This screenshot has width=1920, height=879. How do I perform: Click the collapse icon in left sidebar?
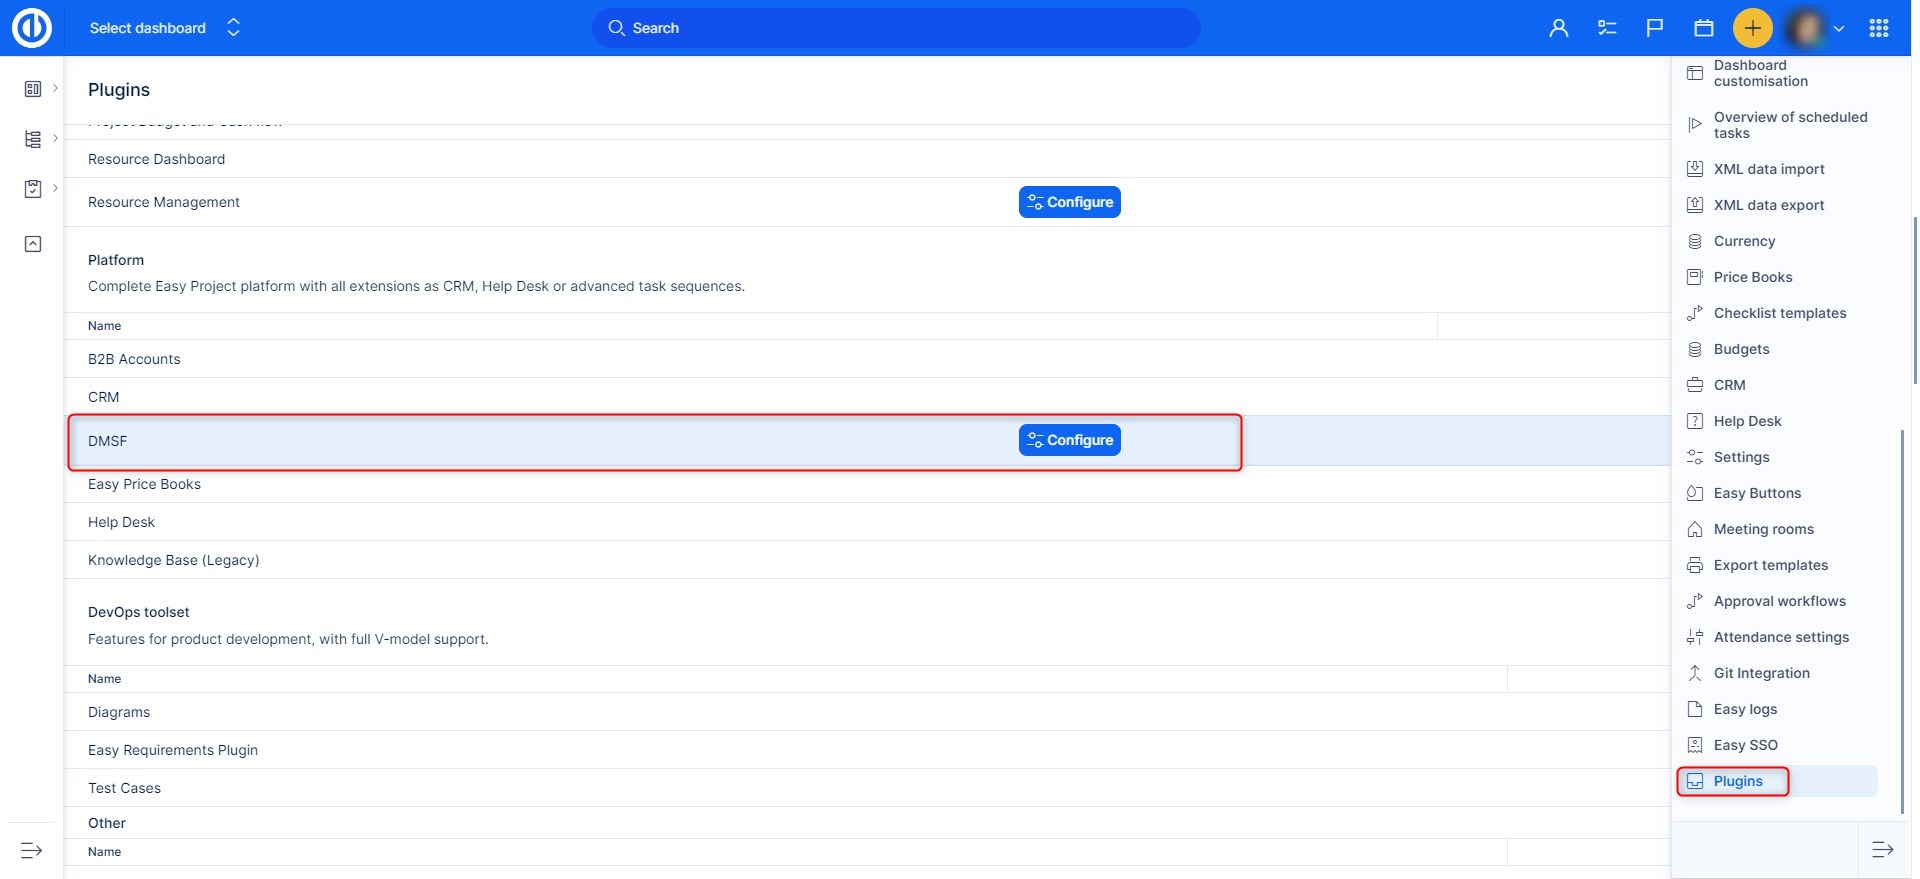(x=33, y=244)
